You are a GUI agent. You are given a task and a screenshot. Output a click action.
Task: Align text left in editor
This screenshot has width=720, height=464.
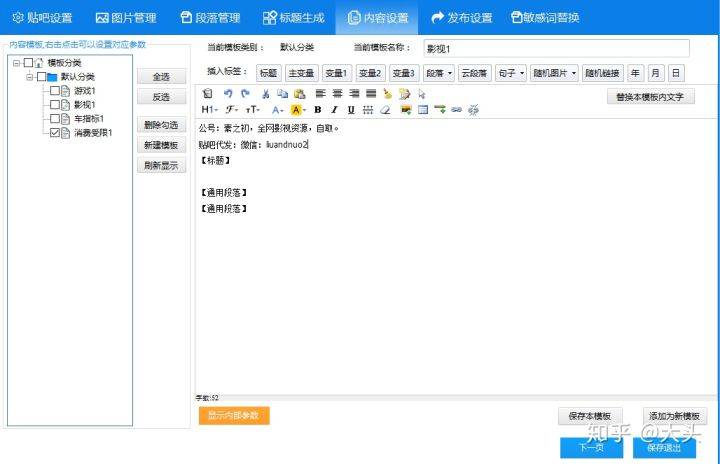tap(321, 94)
